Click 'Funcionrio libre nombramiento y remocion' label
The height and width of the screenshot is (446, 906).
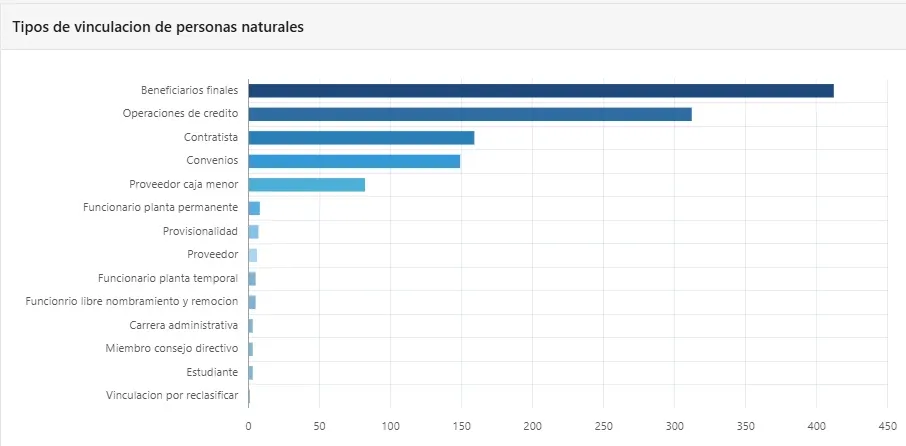pos(132,302)
